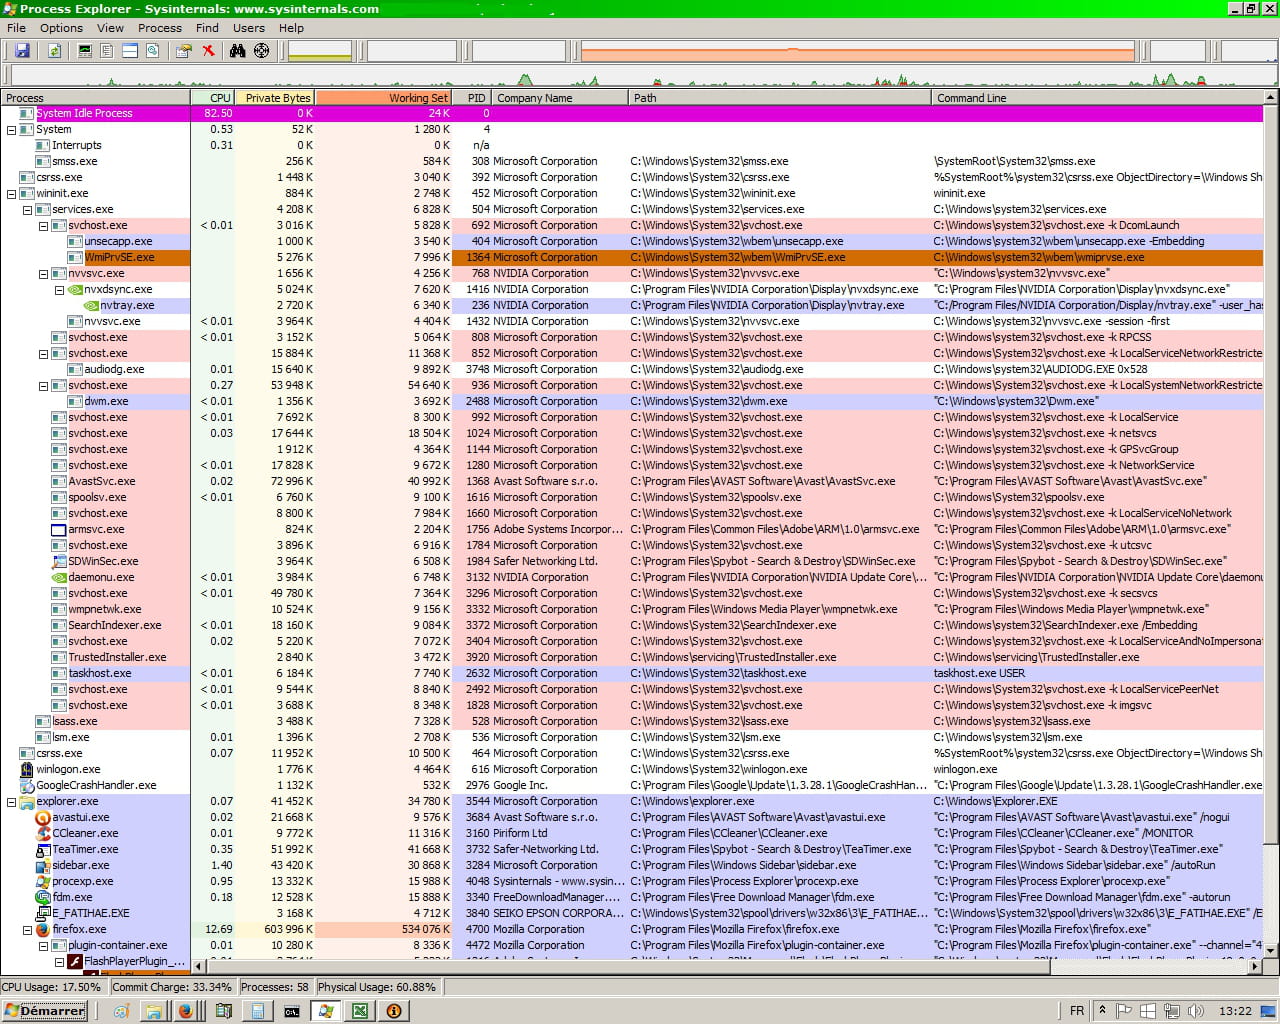Click the fdm.exe process icon
The width and height of the screenshot is (1280, 1024).
(43, 897)
